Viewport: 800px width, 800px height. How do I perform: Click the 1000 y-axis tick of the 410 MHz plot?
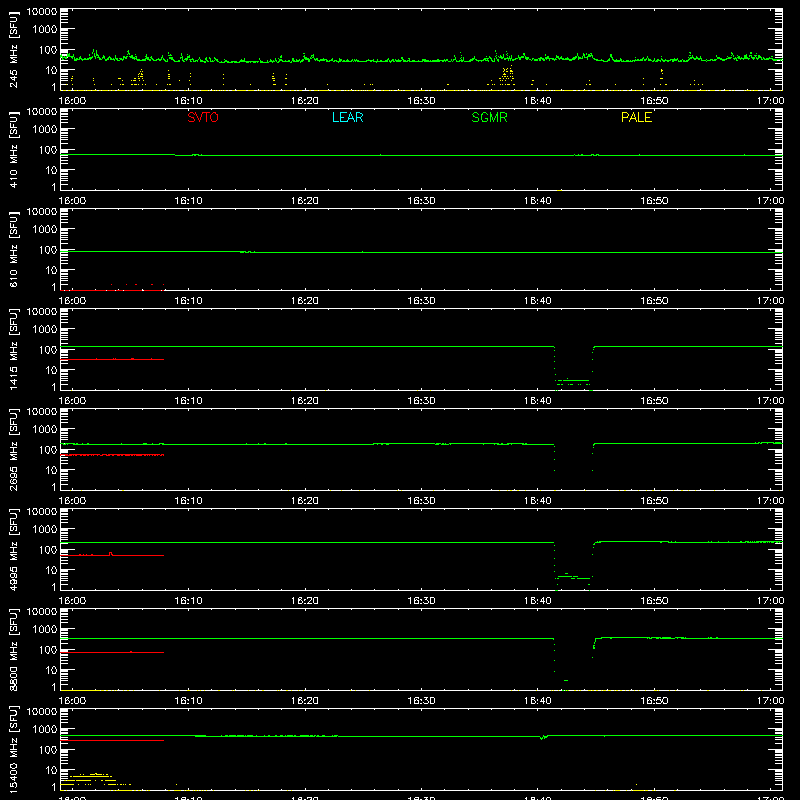click(45, 130)
